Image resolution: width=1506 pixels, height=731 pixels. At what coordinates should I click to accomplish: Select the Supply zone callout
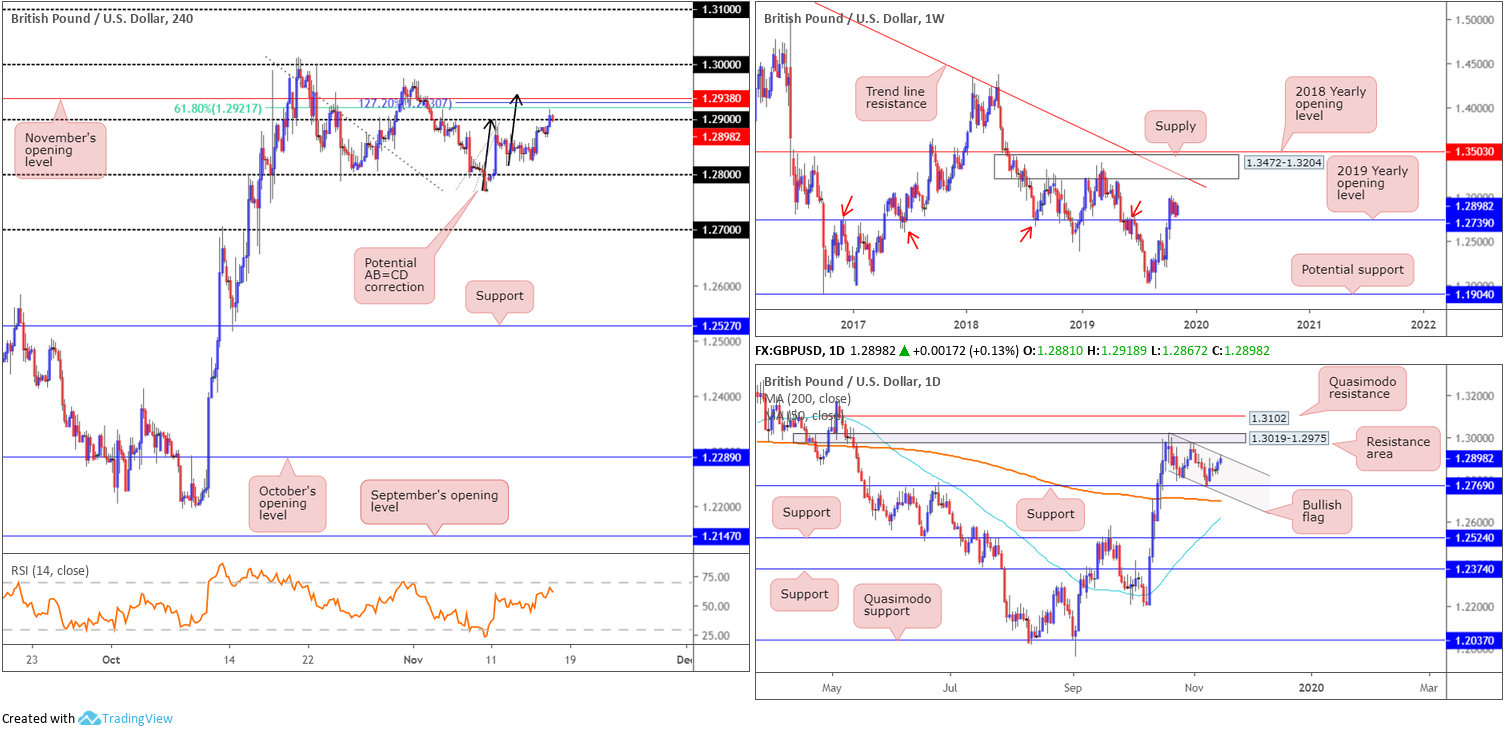[x=1173, y=127]
